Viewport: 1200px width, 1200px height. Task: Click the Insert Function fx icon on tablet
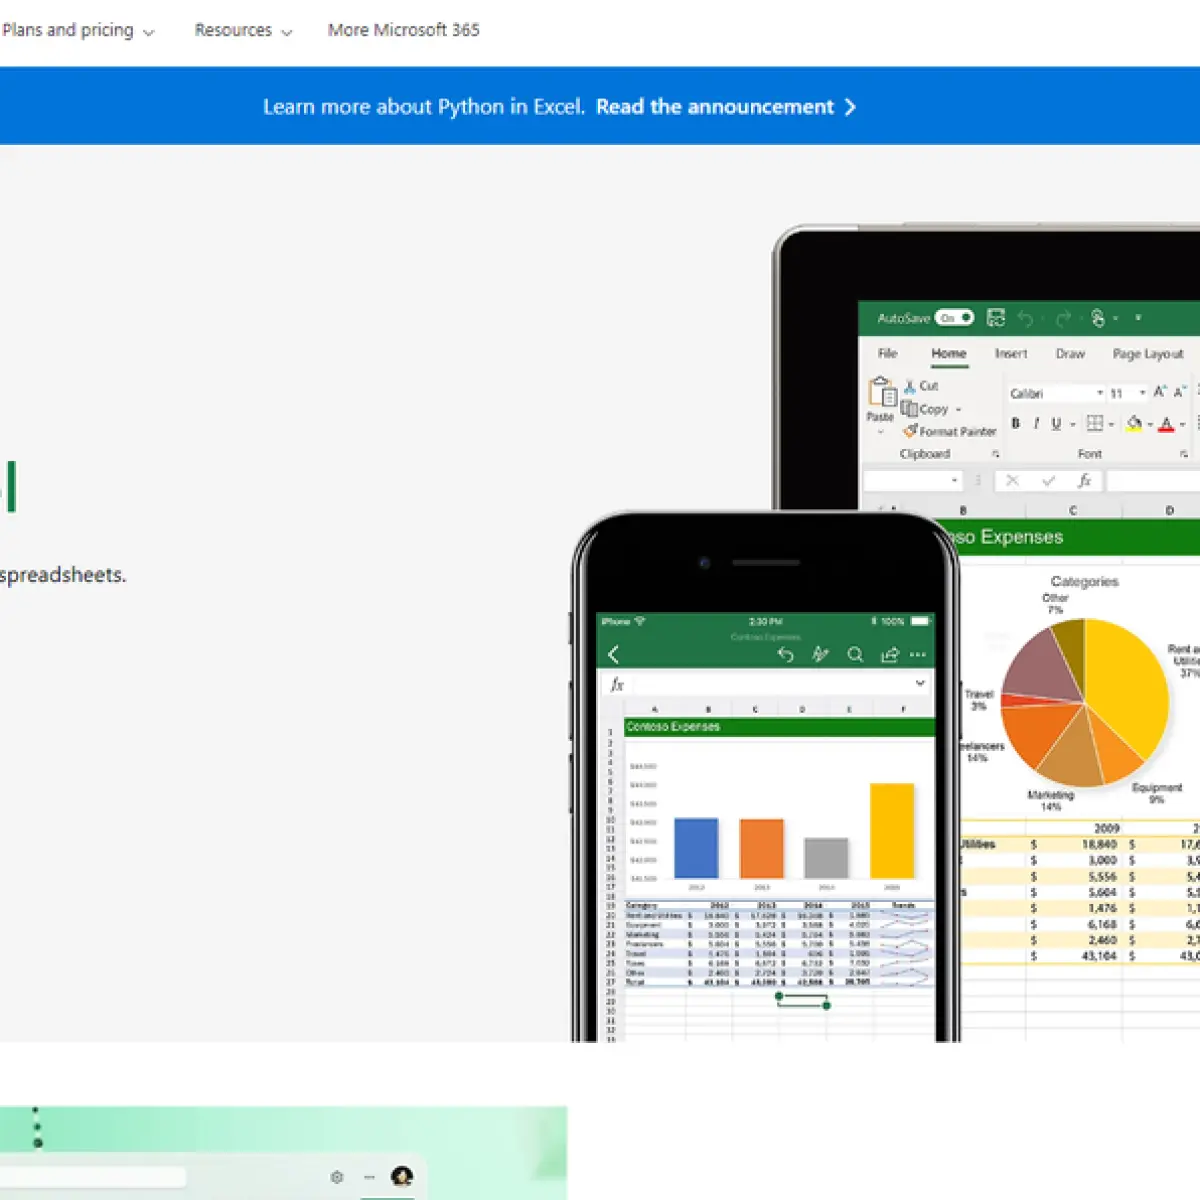[1084, 481]
